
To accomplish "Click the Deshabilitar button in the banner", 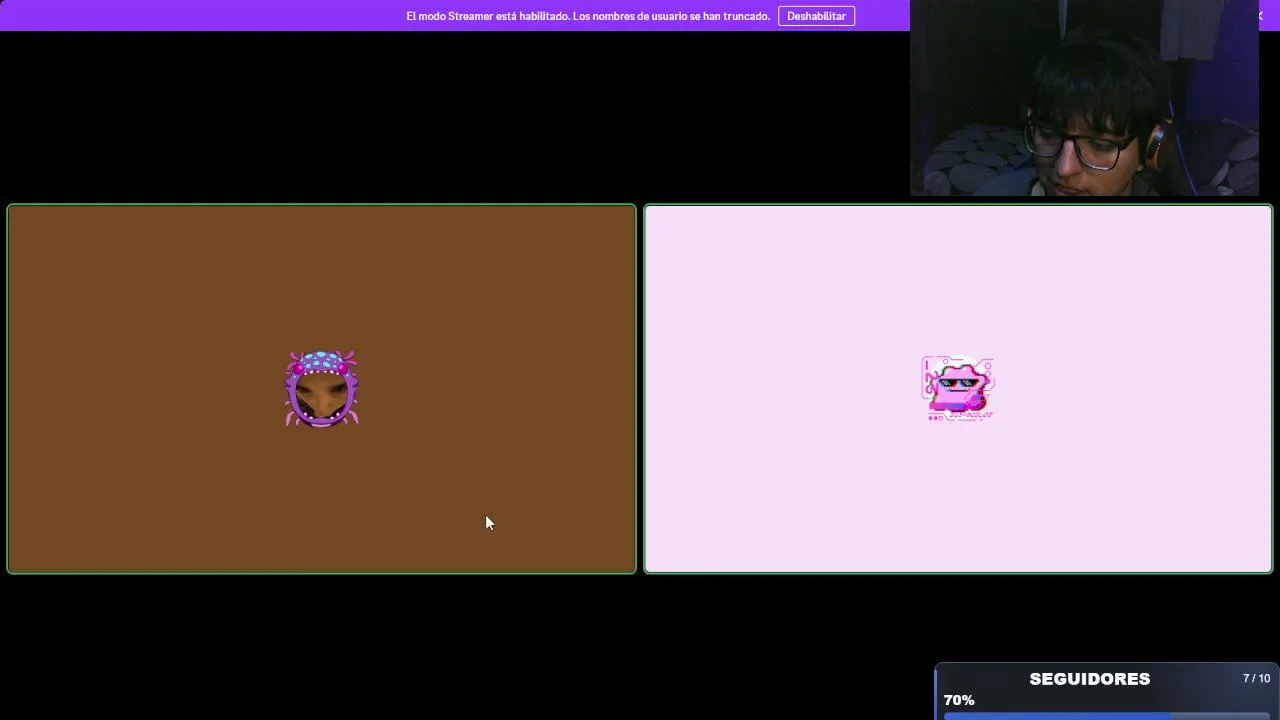I will [x=816, y=16].
